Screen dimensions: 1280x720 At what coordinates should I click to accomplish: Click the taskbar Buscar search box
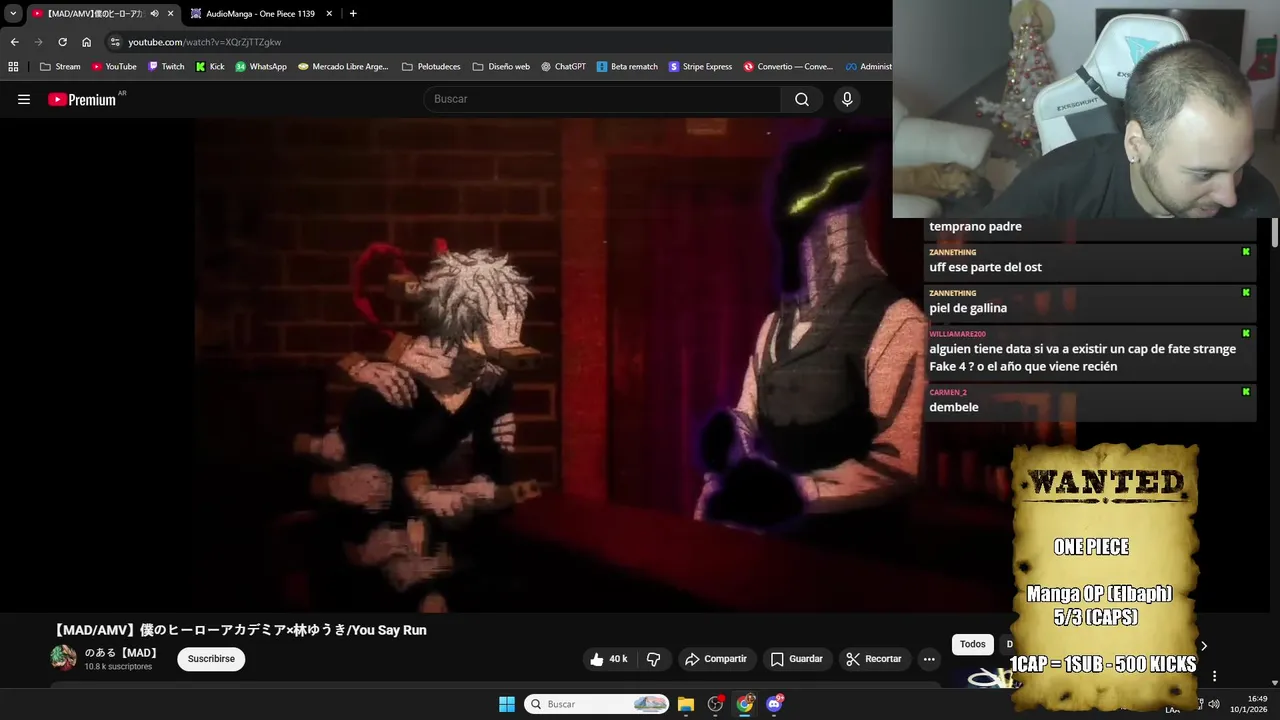[x=597, y=704]
